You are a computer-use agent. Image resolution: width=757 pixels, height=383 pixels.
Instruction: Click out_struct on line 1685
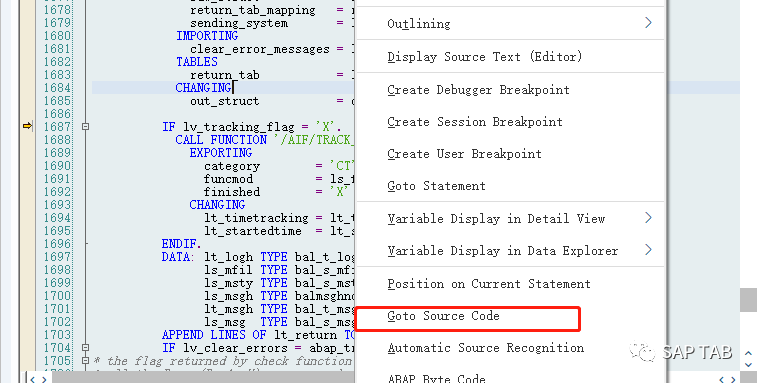(224, 101)
